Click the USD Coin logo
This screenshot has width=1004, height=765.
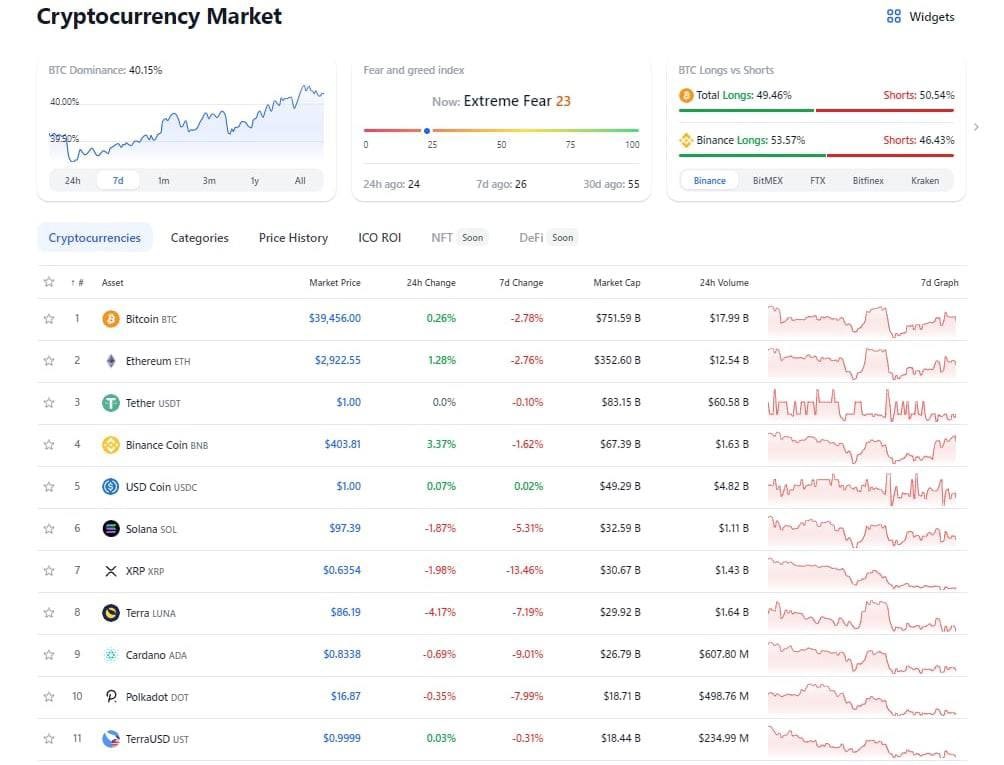111,487
